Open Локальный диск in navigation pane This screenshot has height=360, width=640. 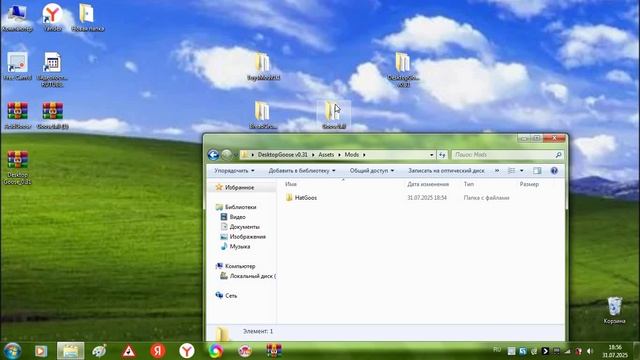tap(252, 276)
